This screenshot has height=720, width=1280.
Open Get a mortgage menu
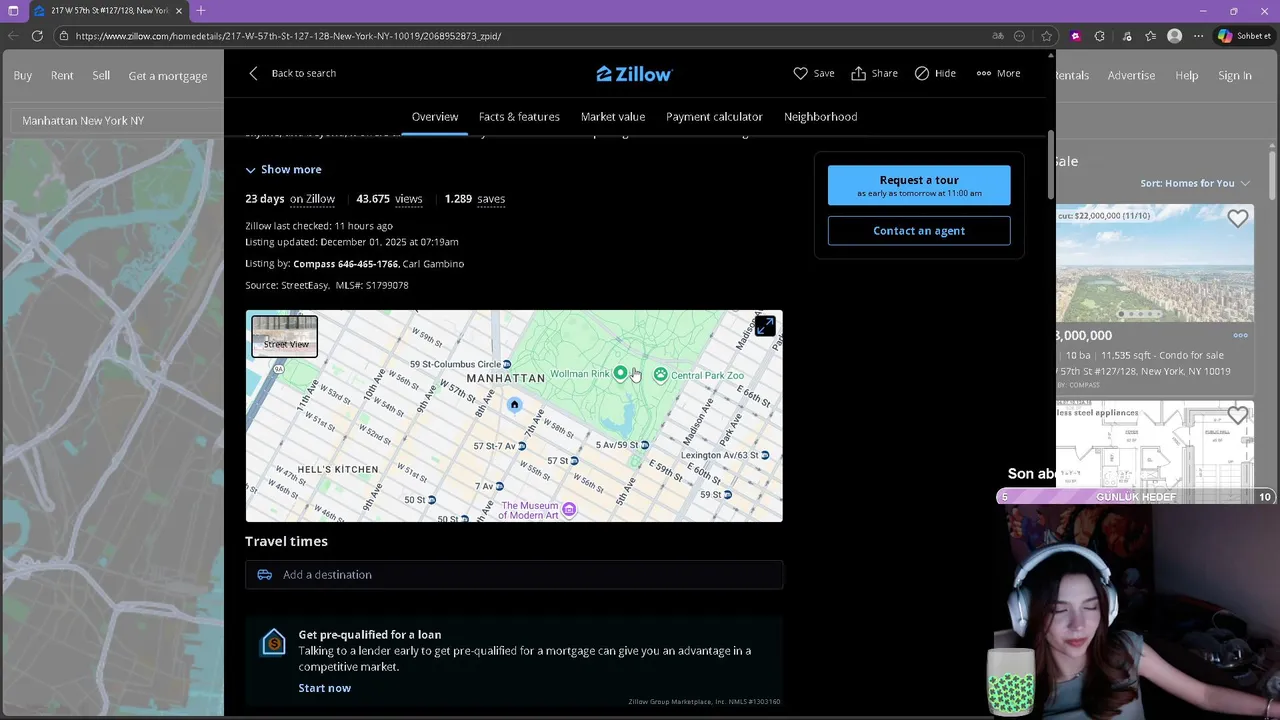(168, 75)
